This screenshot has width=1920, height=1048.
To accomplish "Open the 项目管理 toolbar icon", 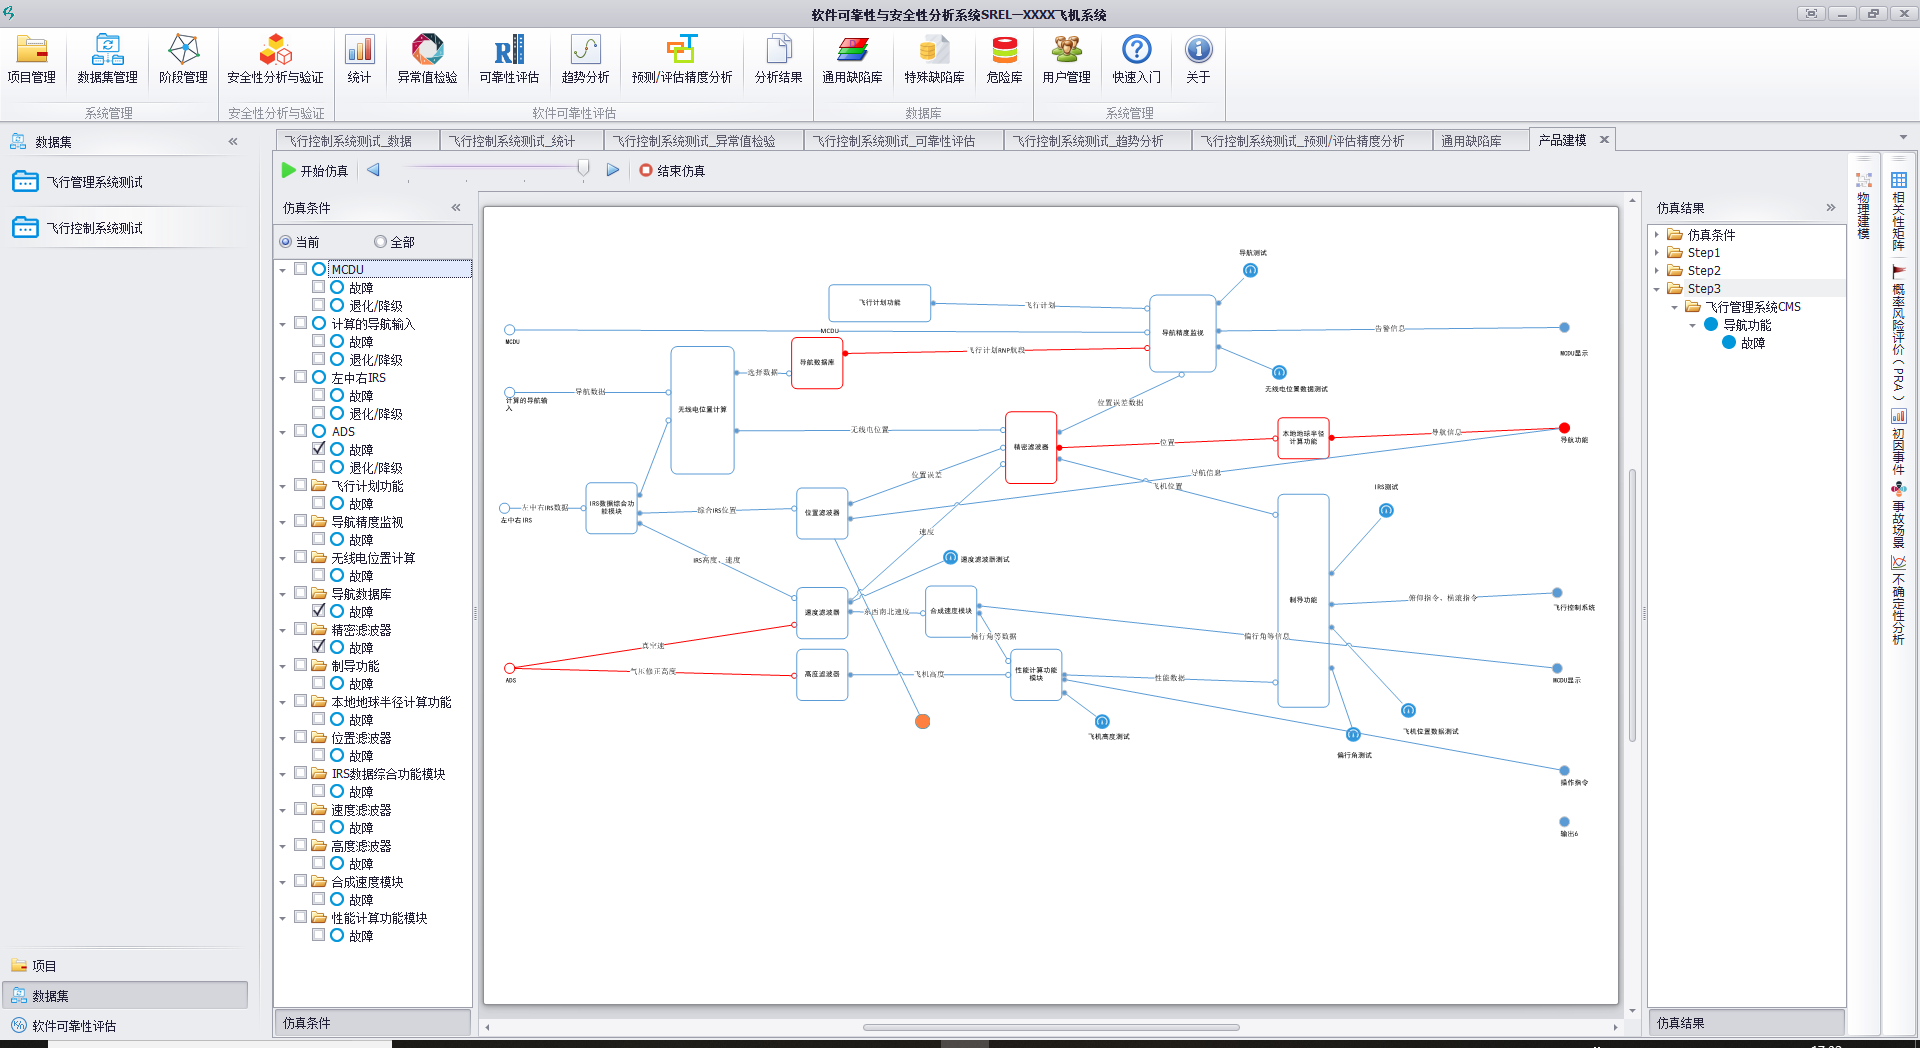I will [31, 59].
